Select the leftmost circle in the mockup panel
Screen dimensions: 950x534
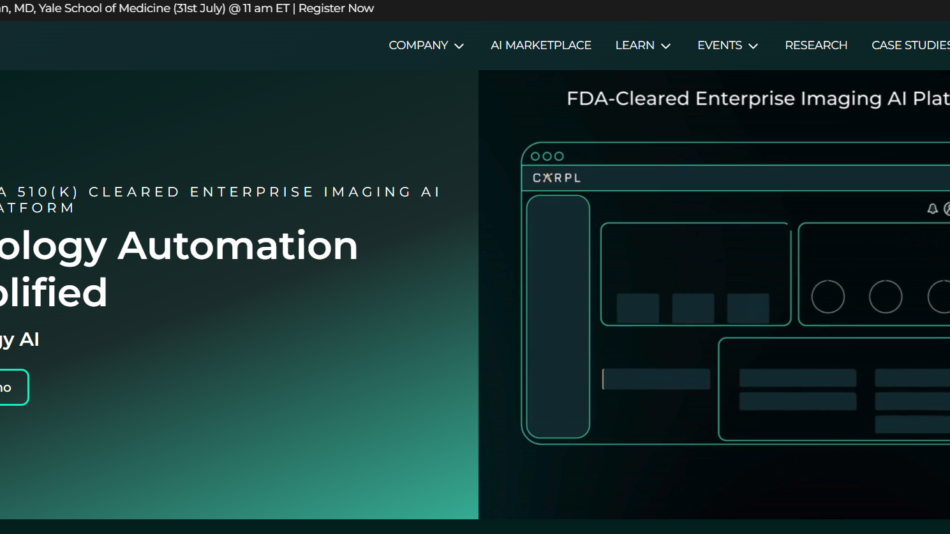[827, 297]
